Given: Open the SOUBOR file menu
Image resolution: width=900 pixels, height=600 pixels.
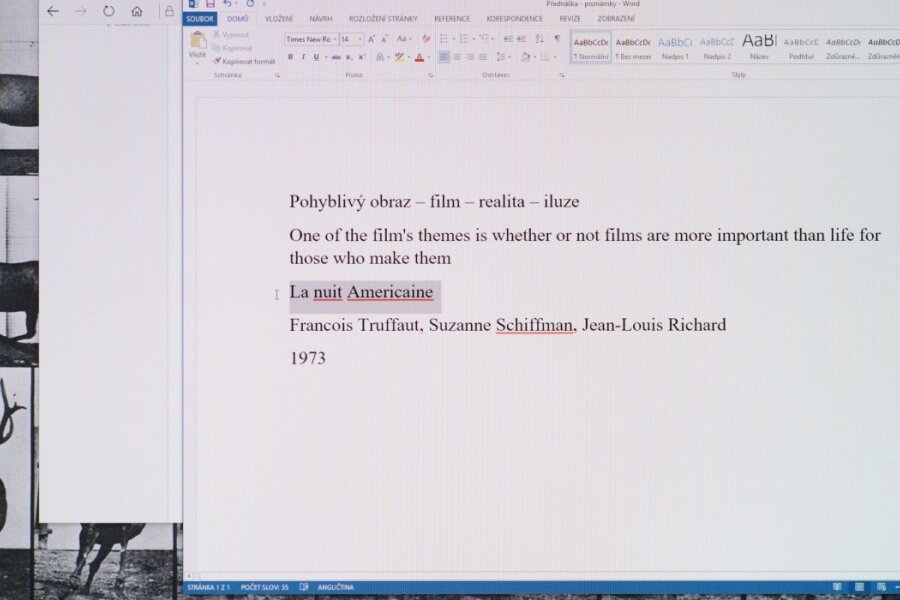Looking at the screenshot, I should [x=200, y=19].
